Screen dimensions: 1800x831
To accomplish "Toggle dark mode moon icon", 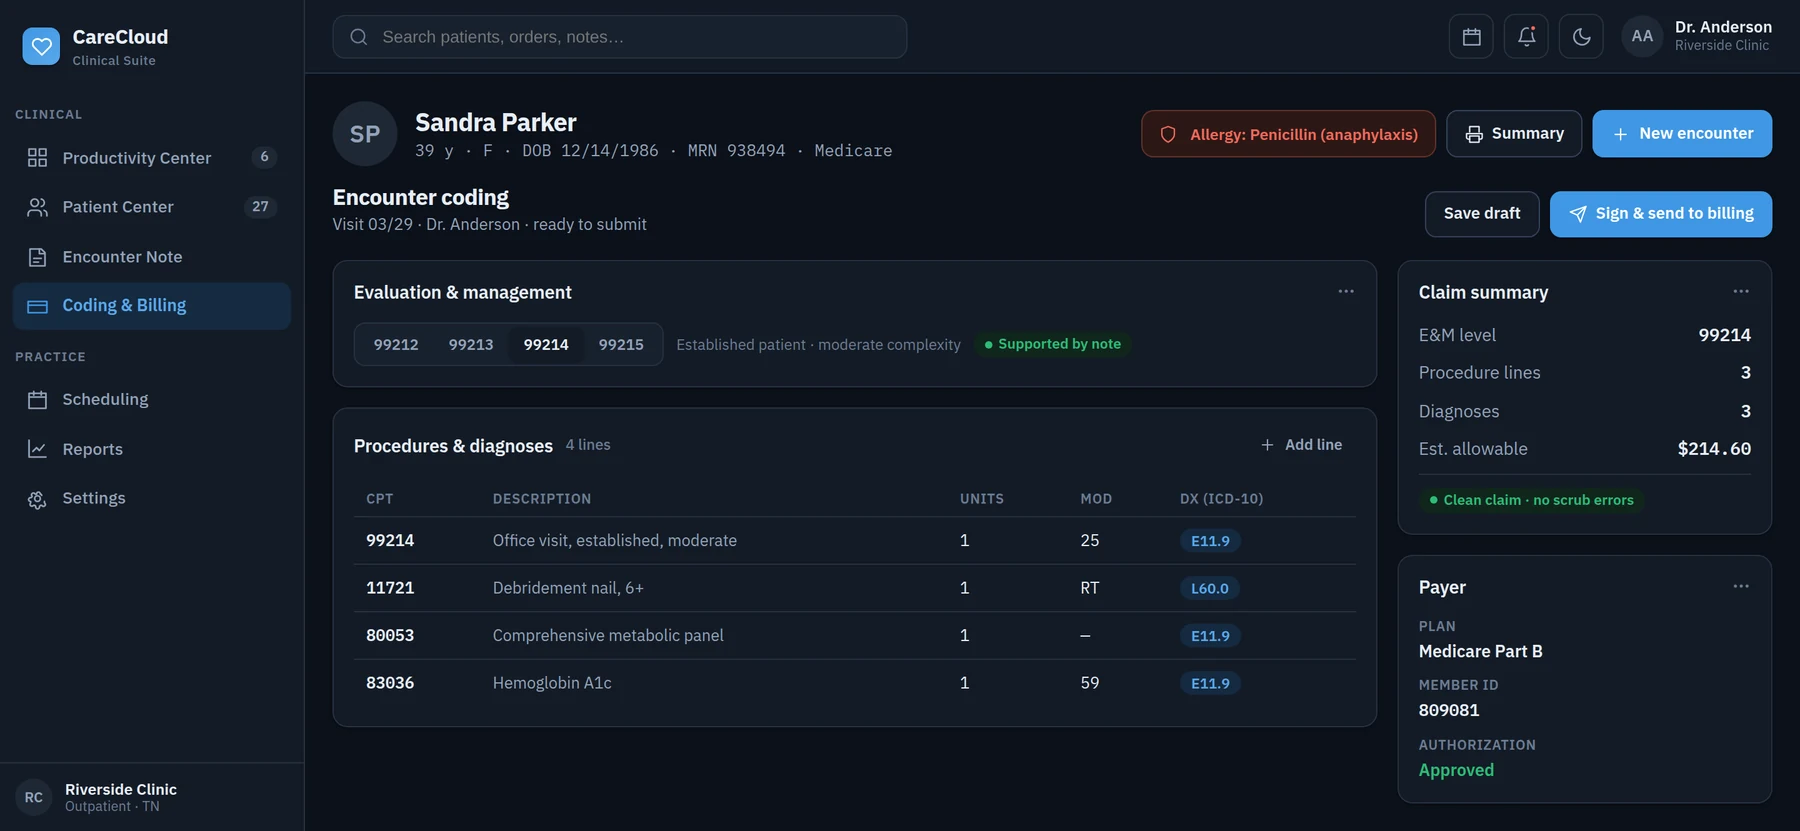I will (1581, 37).
